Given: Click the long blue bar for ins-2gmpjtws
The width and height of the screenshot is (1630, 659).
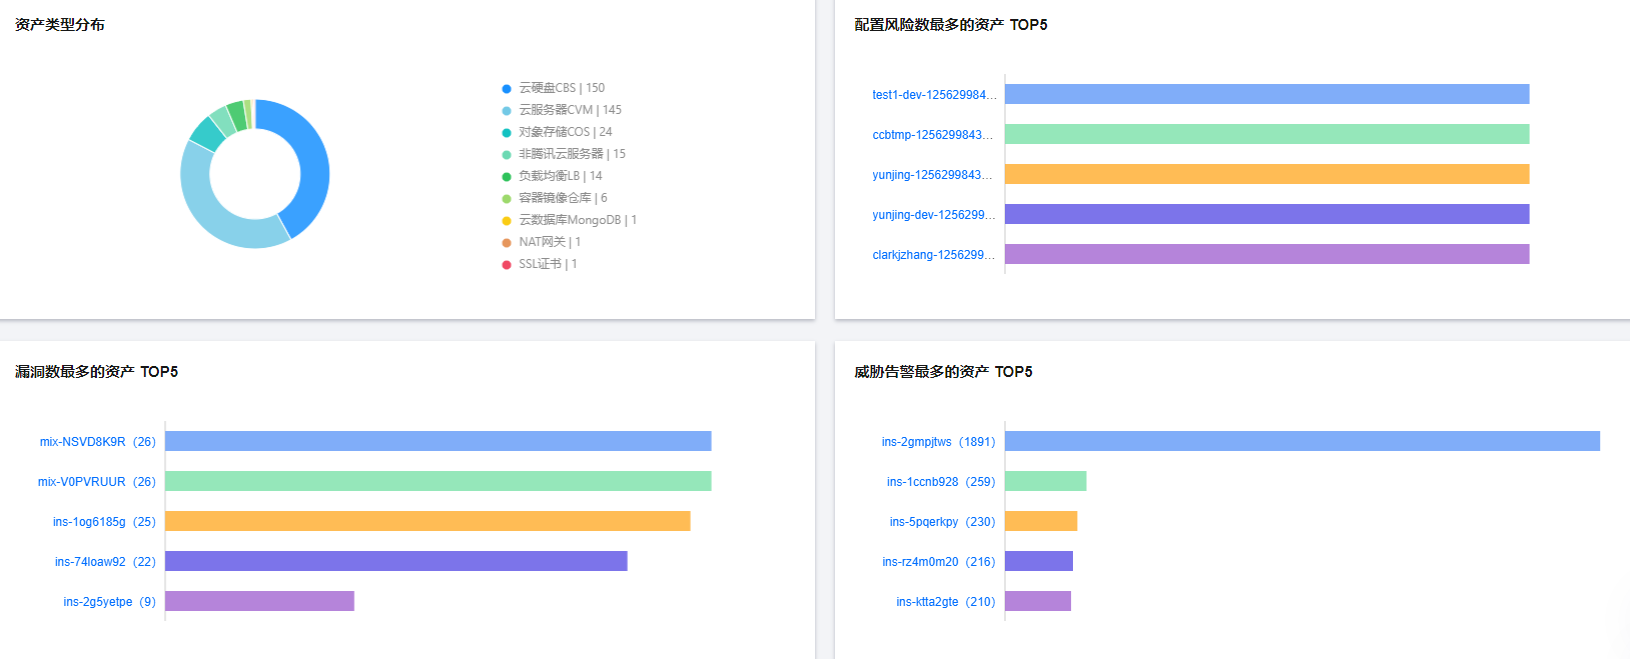Looking at the screenshot, I should (1302, 441).
